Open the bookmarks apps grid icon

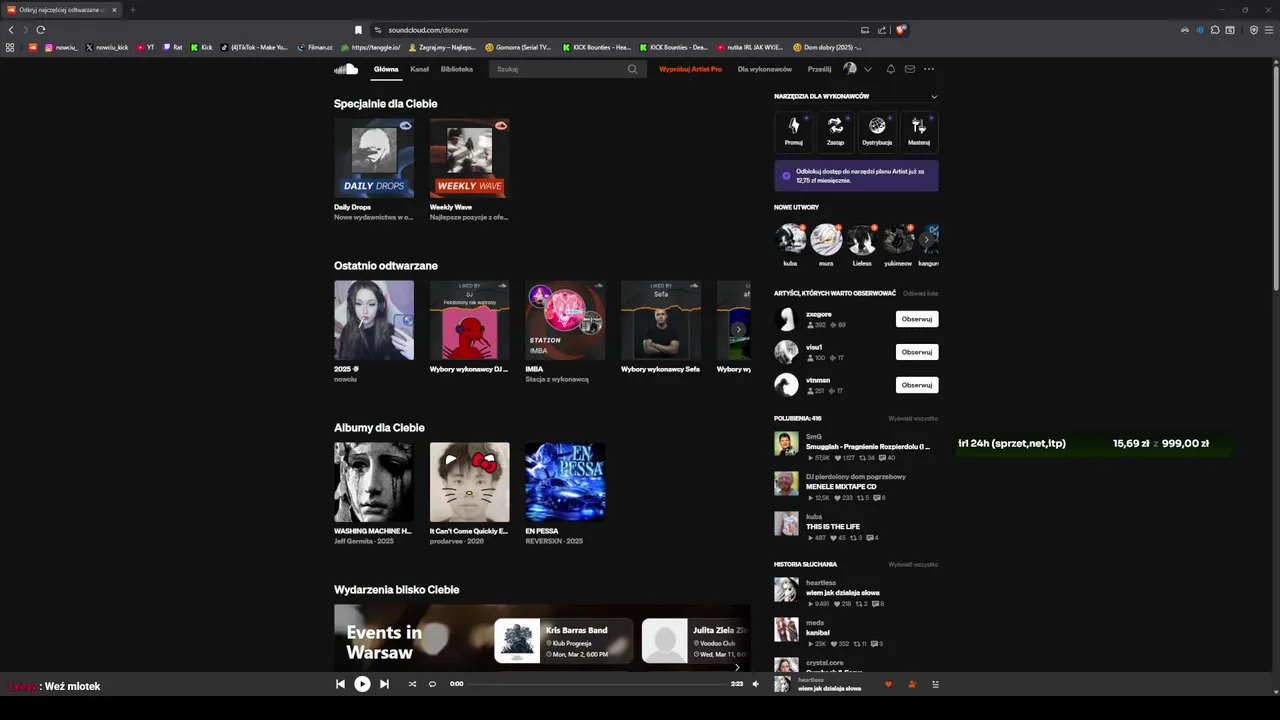point(10,47)
